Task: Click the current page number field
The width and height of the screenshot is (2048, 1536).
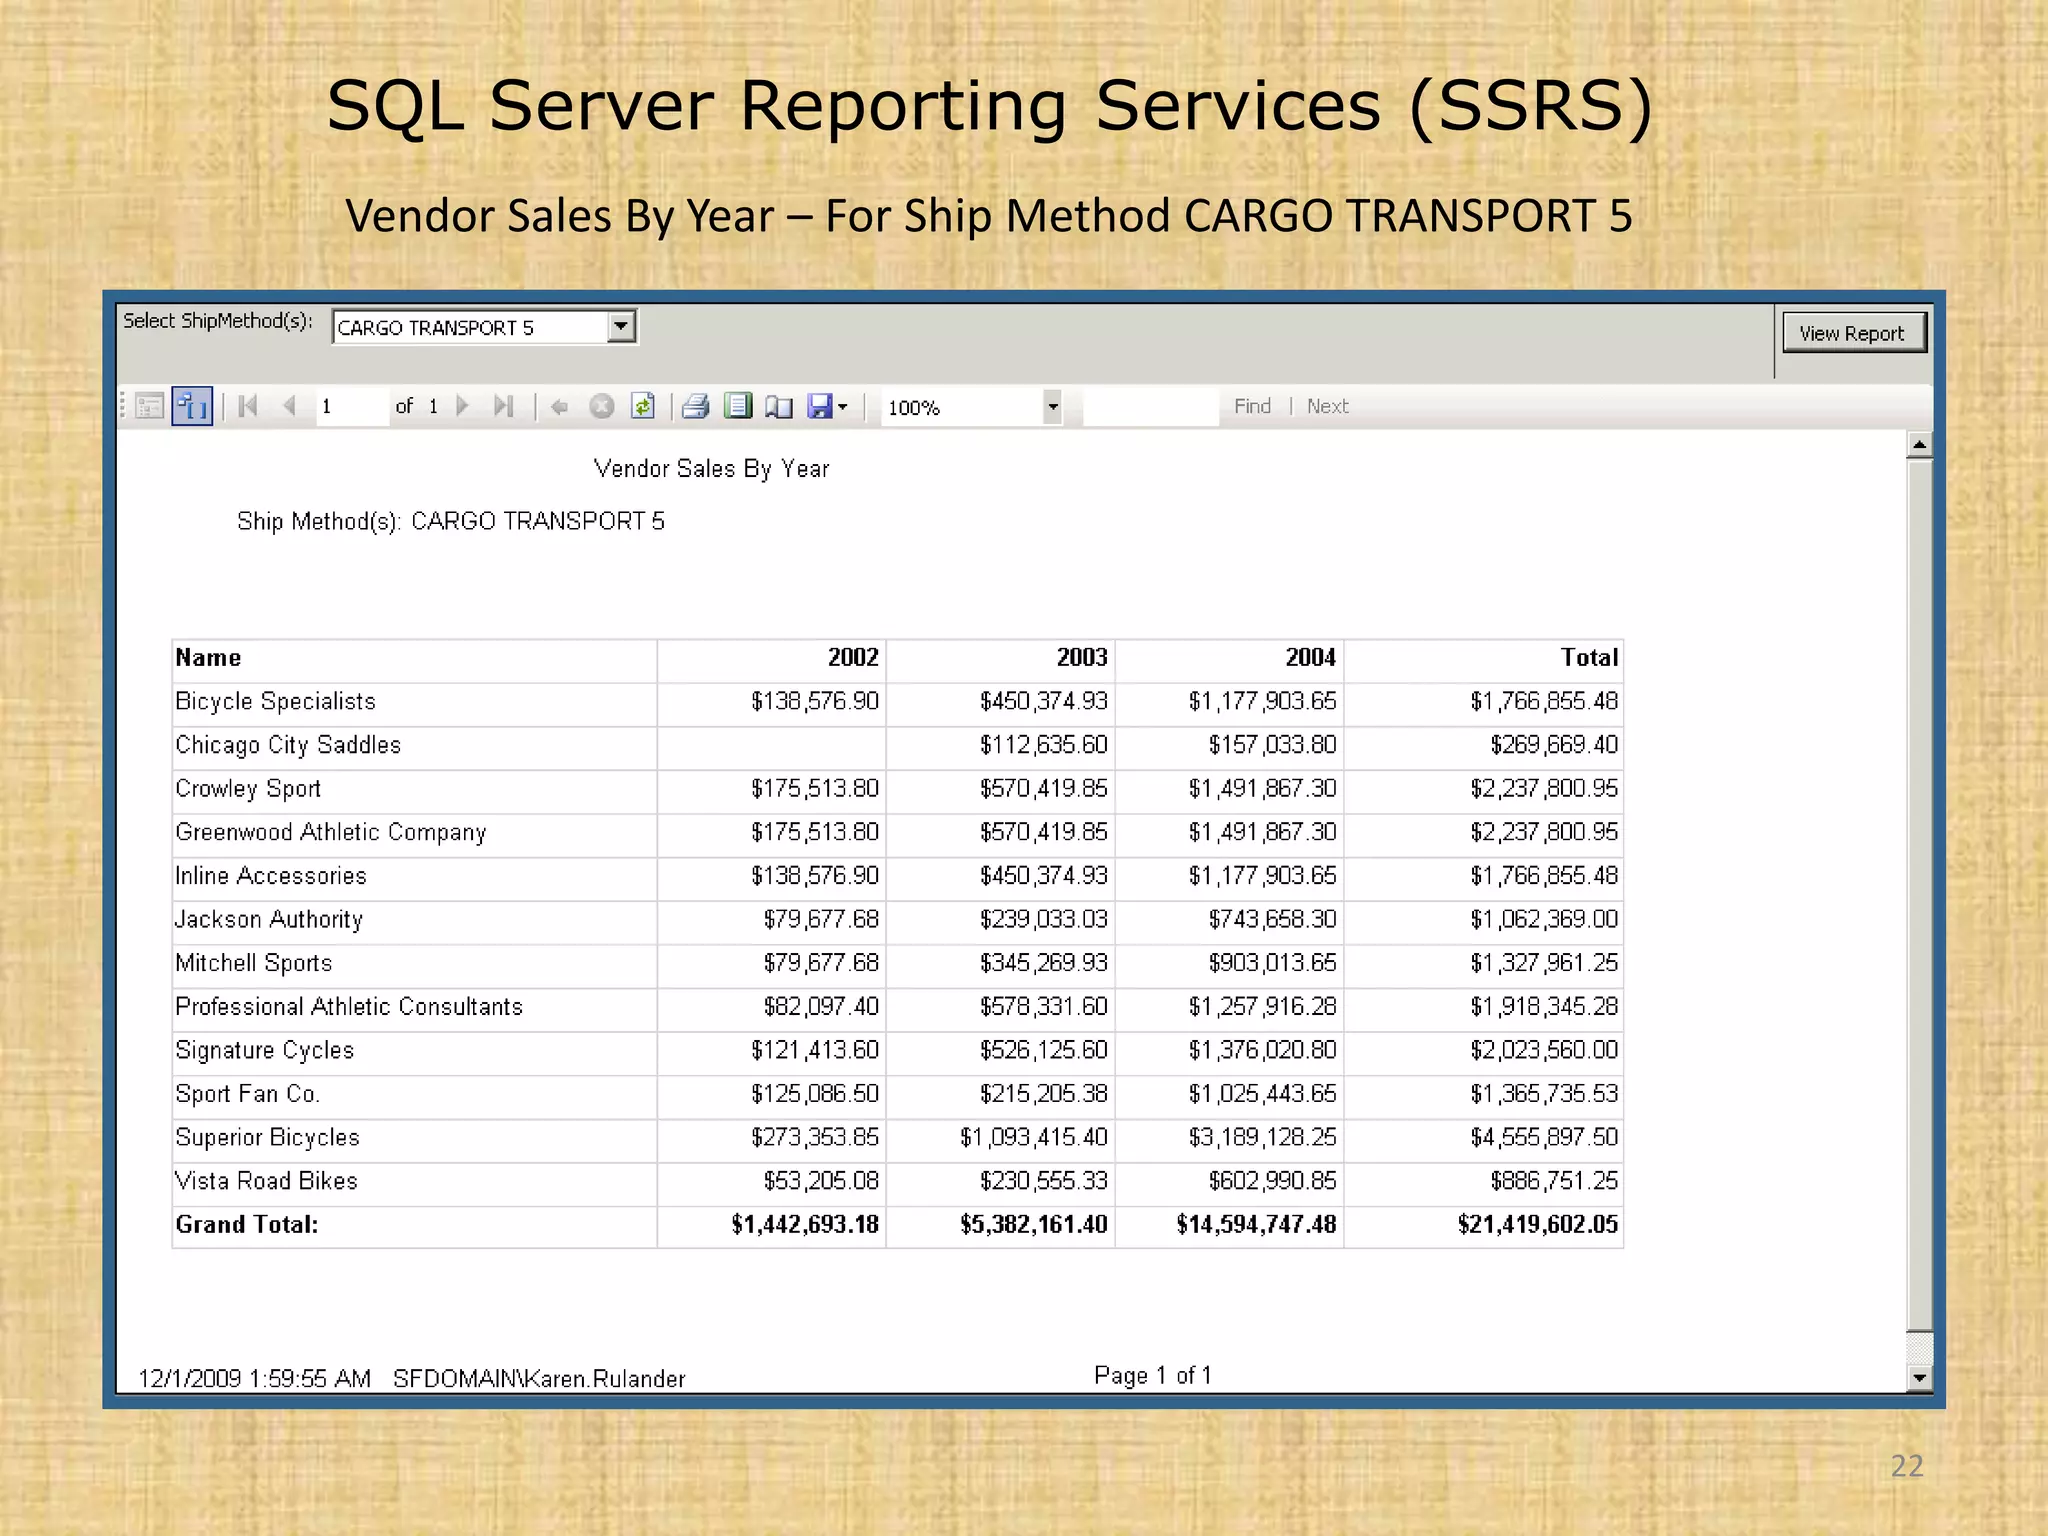Action: [x=352, y=406]
